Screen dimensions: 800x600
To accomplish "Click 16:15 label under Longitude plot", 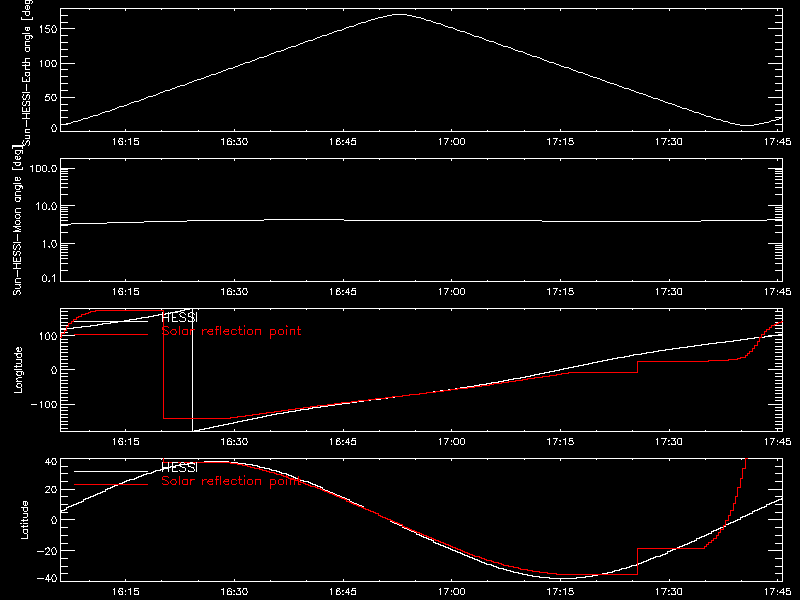I will click(126, 442).
